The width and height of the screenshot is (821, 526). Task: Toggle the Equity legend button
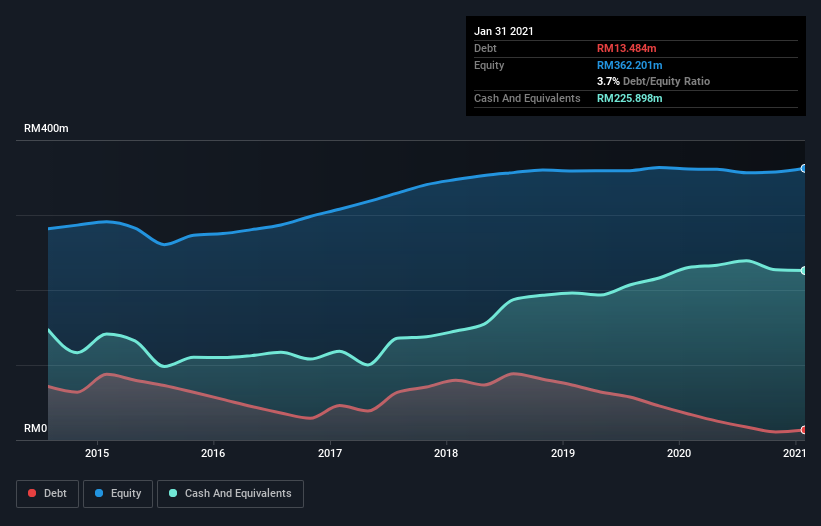point(118,493)
